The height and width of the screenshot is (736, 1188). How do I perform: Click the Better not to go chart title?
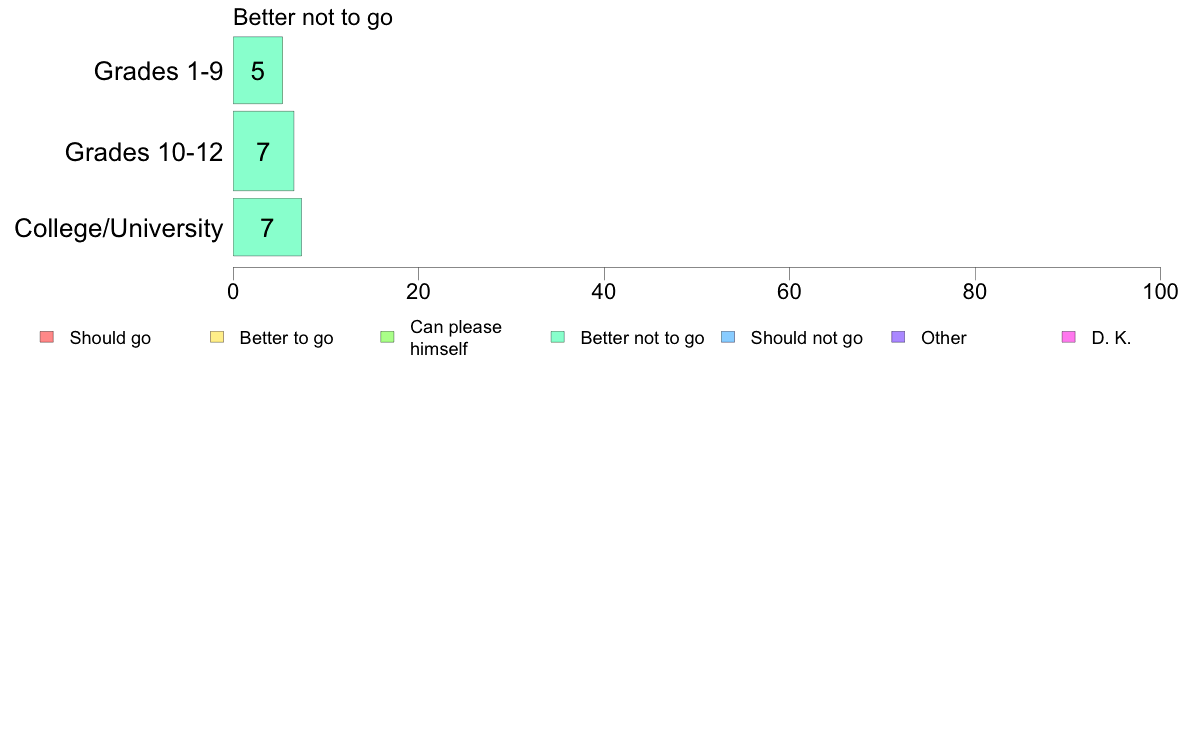point(313,17)
